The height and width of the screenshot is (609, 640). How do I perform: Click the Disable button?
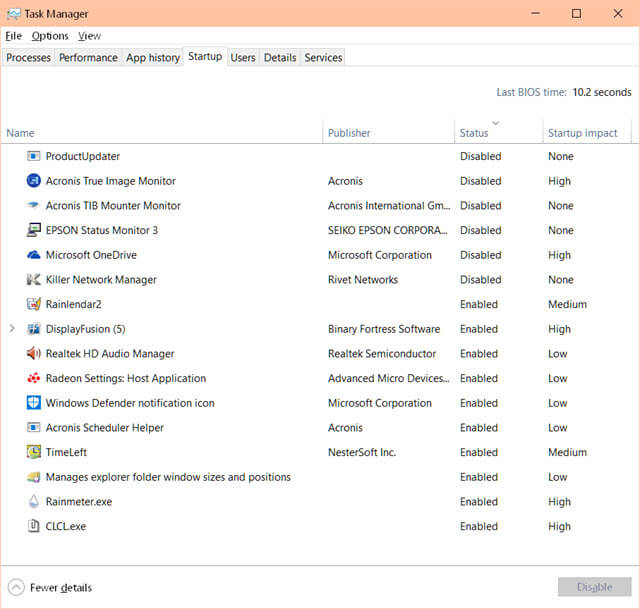coord(594,587)
